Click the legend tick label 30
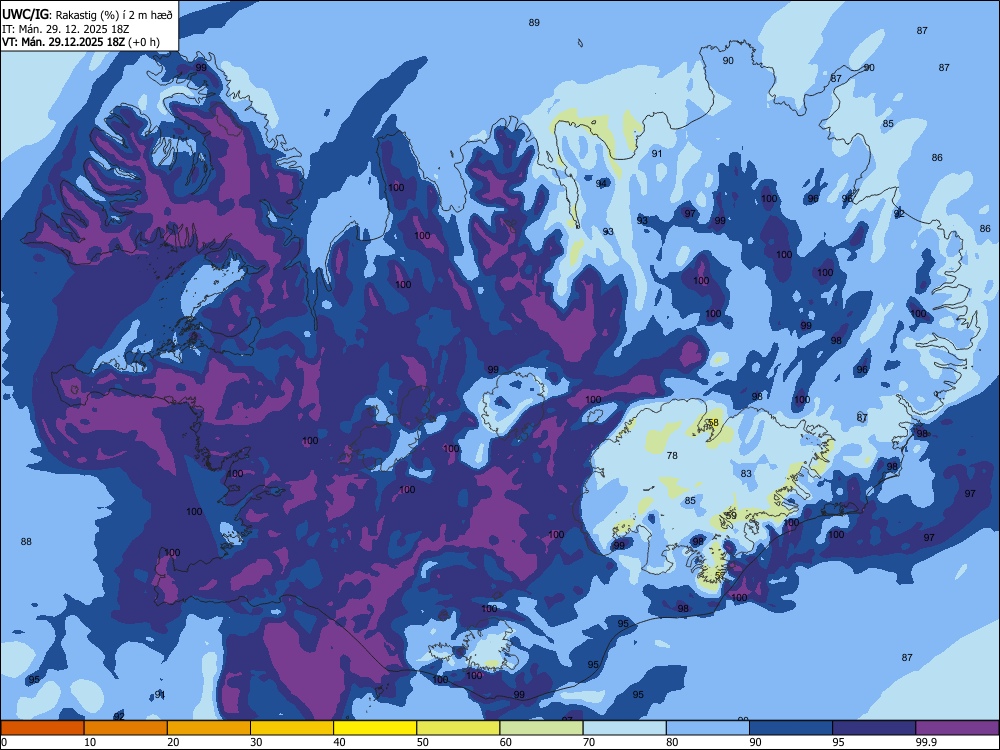The image size is (1000, 750). (x=256, y=742)
